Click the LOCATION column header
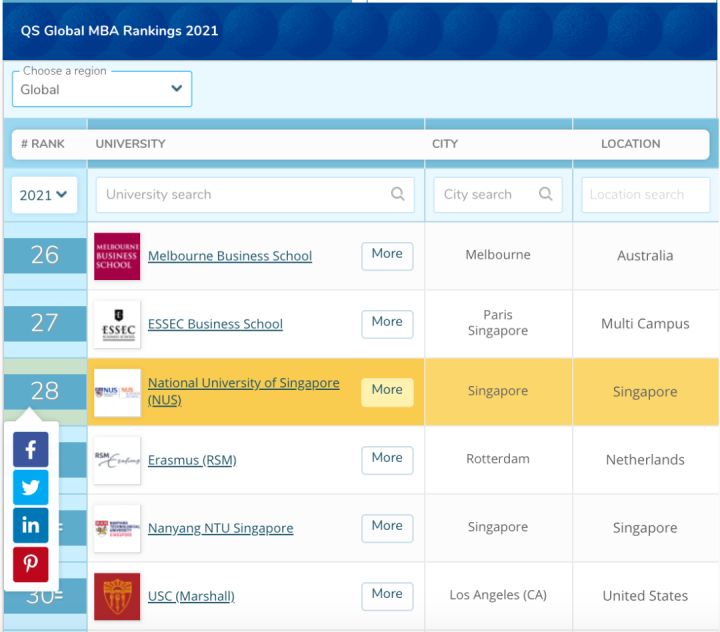720x632 pixels. pyautogui.click(x=630, y=144)
